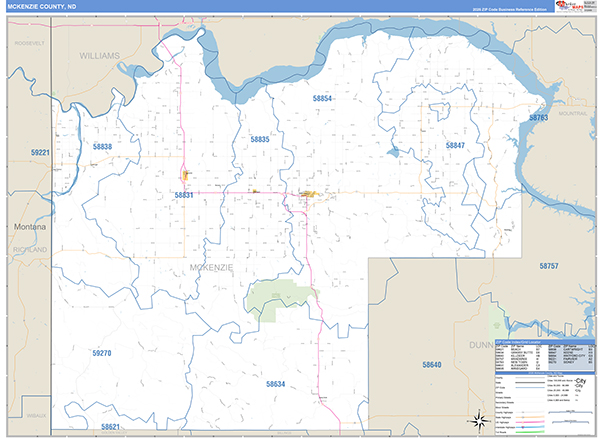Click the small green park icon near DUNN
This screenshot has height=438, width=600.
[x=497, y=325]
